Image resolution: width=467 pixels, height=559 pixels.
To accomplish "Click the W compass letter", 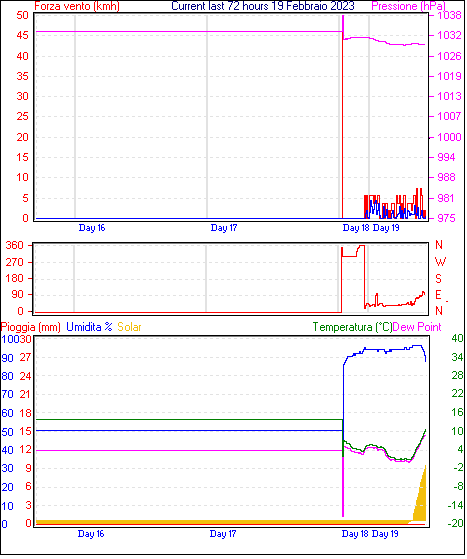I will click(440, 262).
